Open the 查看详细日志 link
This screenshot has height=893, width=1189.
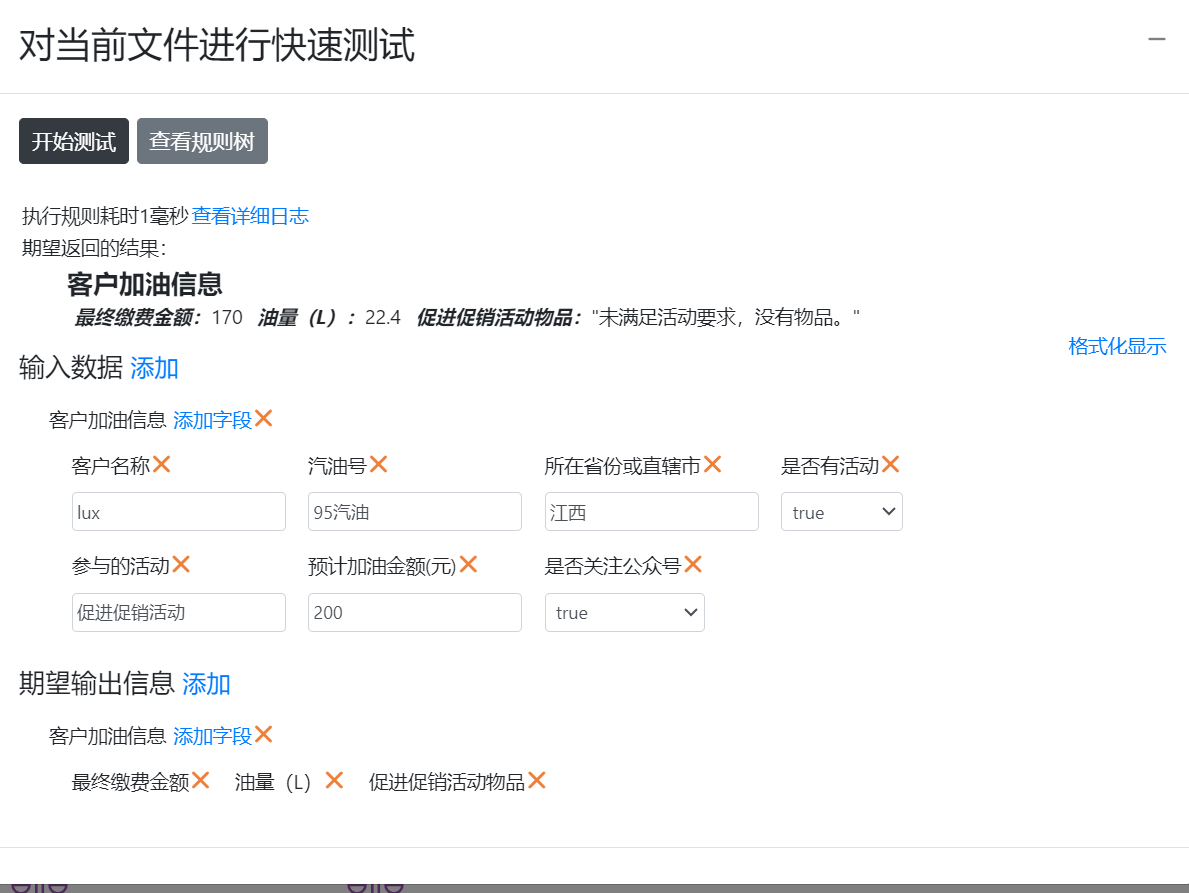(250, 216)
